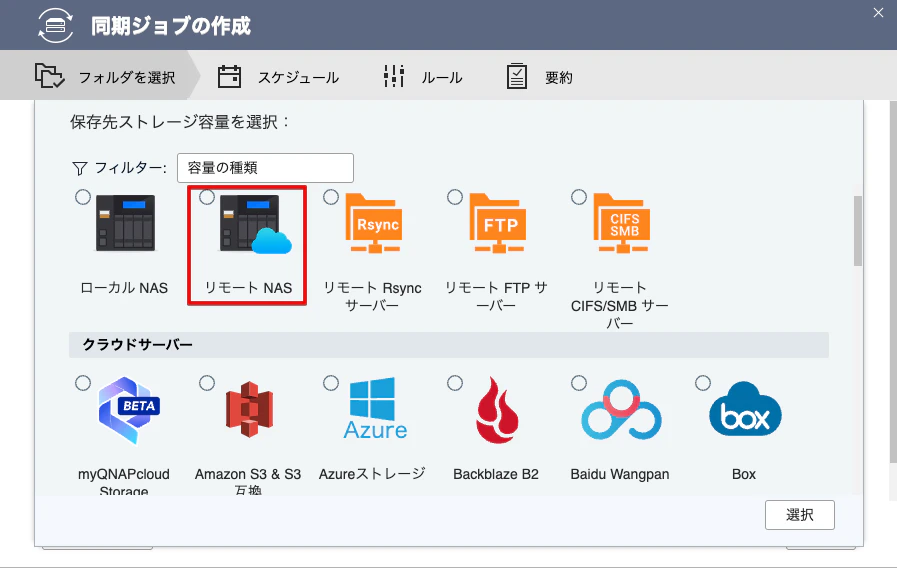Screen dimensions: 897x568
Task: Click the filter funnel icon
Action: (80, 168)
